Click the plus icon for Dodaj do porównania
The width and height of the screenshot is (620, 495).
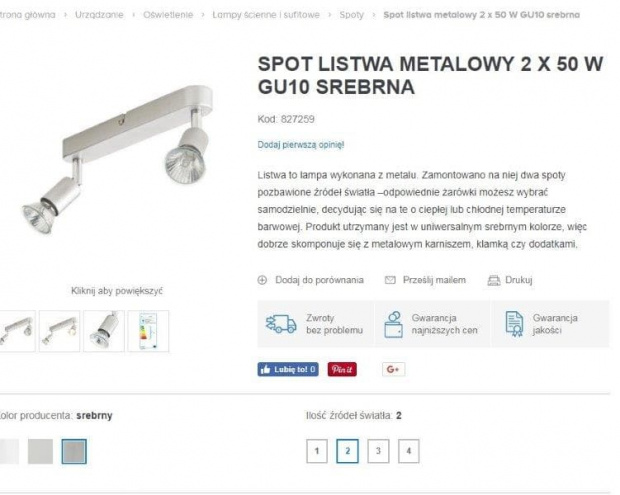pos(262,280)
